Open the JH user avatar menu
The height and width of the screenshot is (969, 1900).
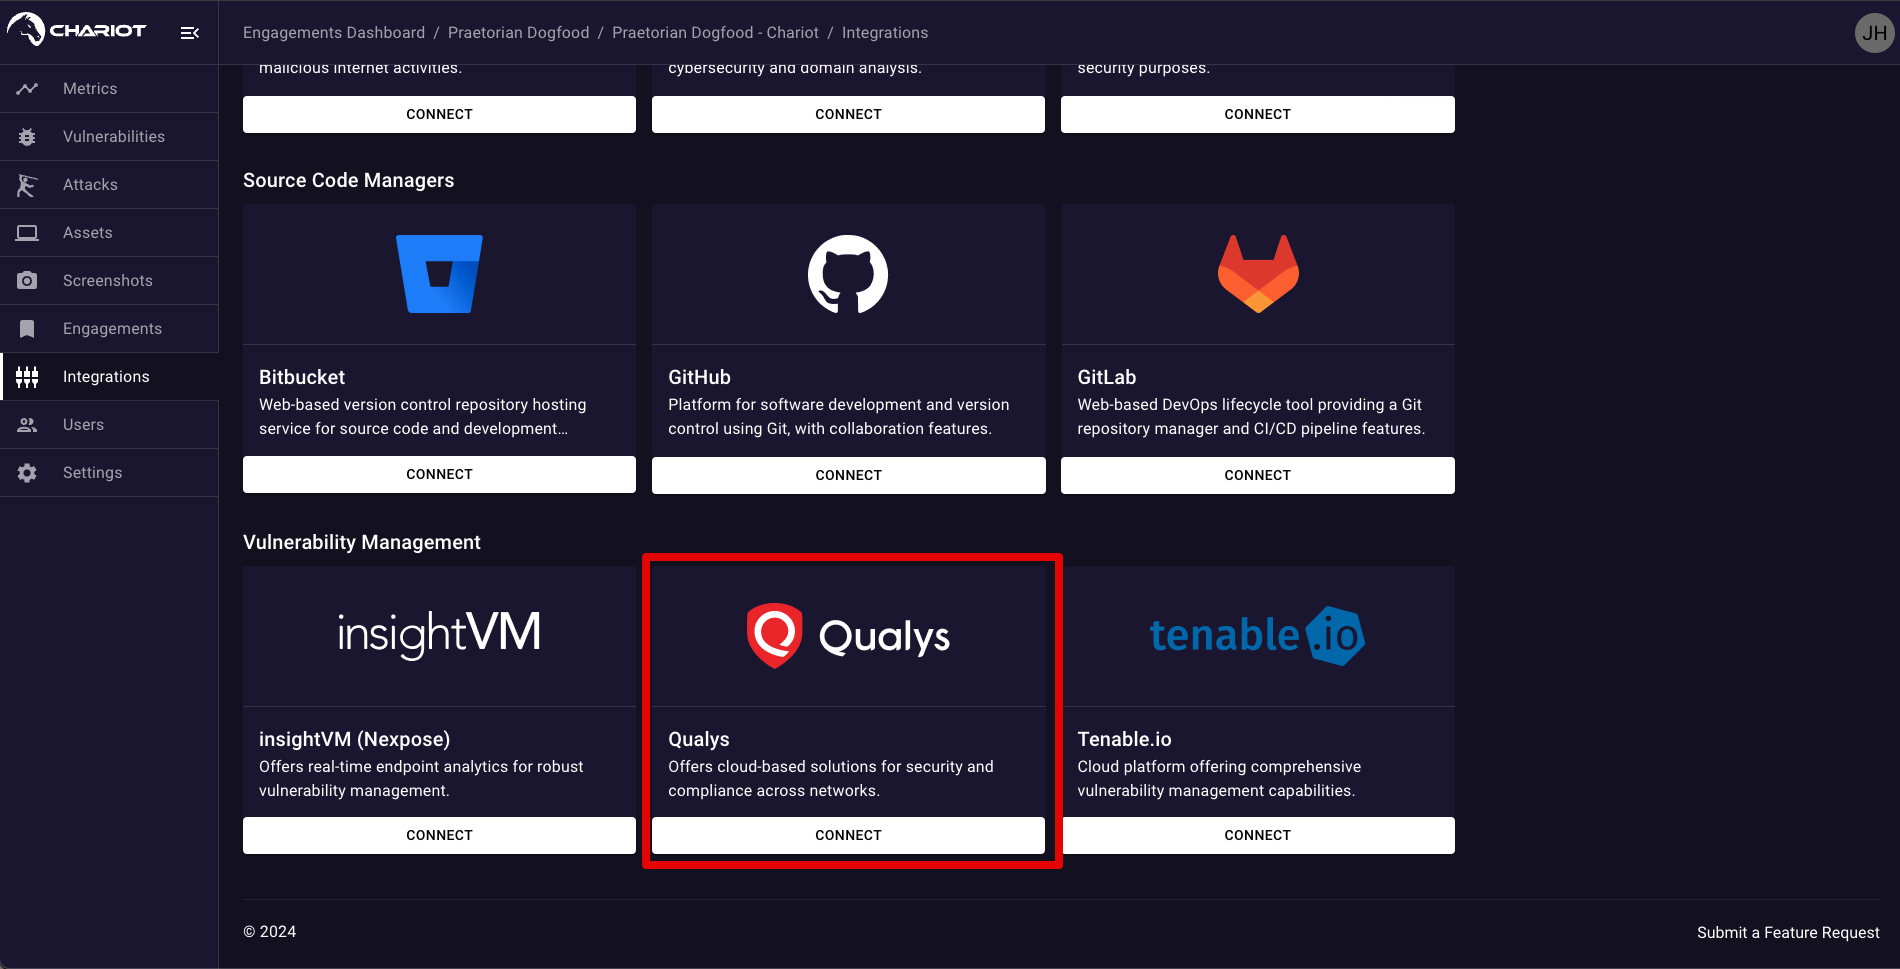click(1873, 32)
